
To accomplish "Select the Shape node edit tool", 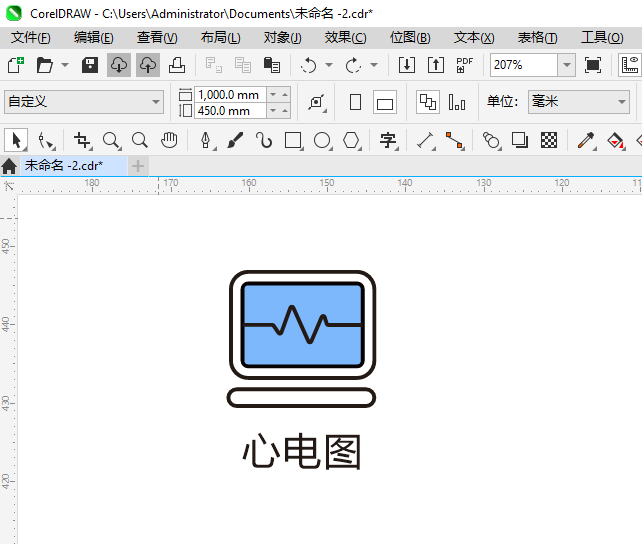I will pyautogui.click(x=46, y=140).
